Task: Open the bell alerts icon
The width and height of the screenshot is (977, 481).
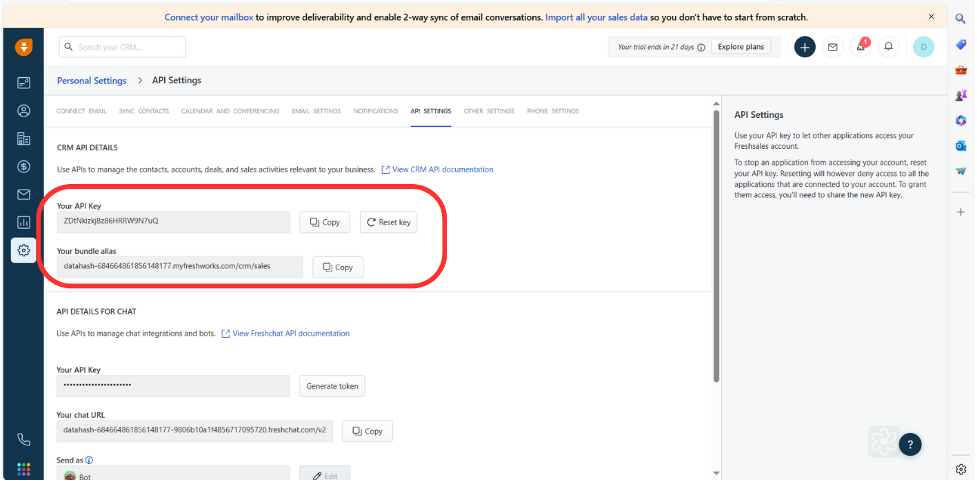Action: [889, 47]
